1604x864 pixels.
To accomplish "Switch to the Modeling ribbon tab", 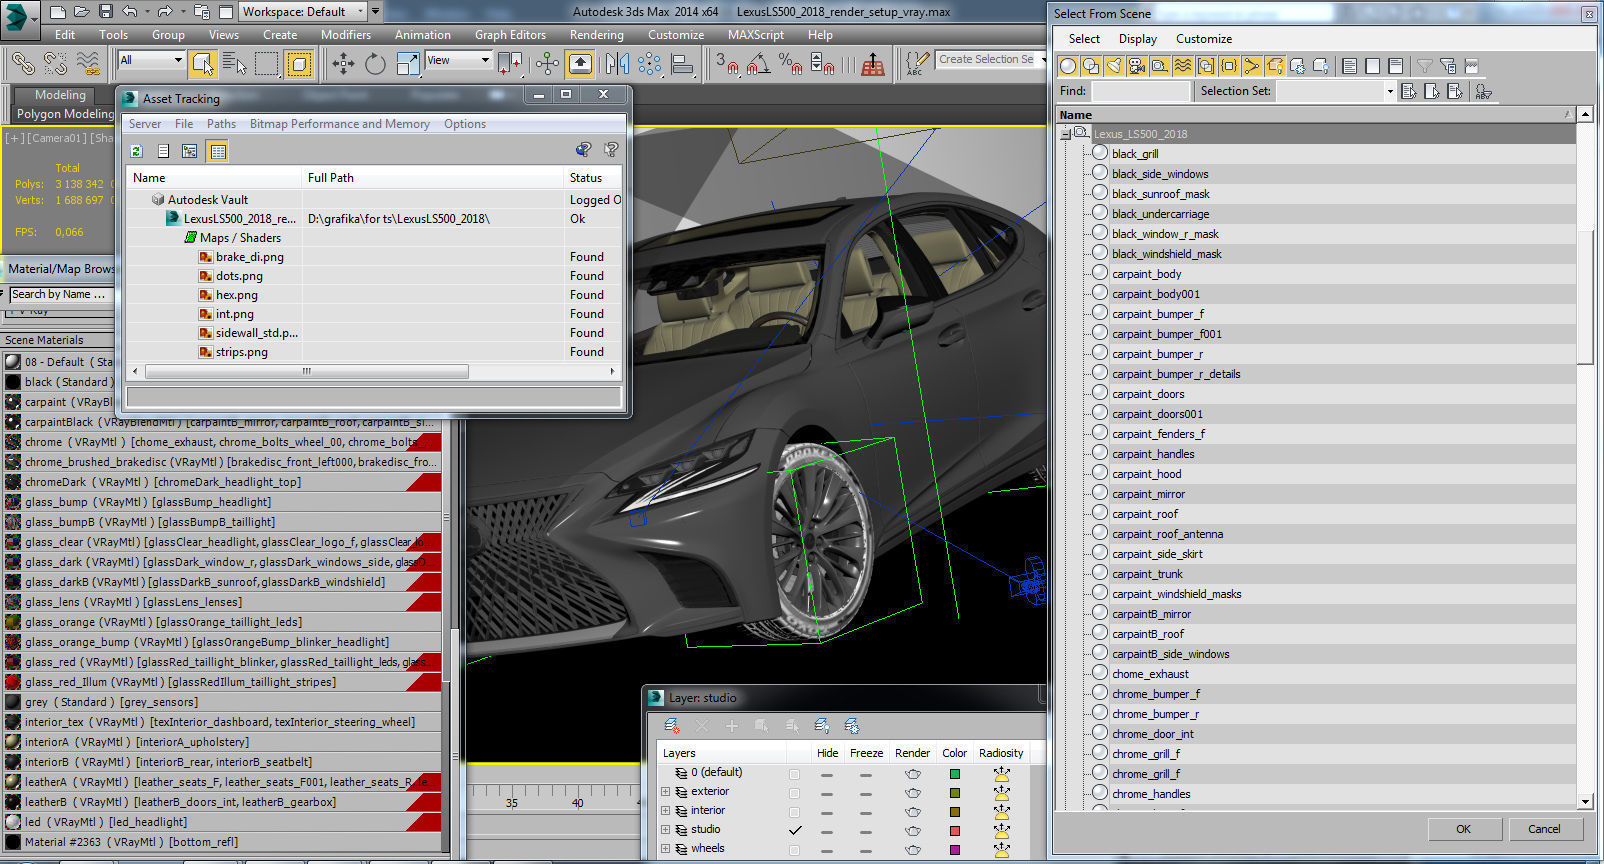I will click(60, 95).
